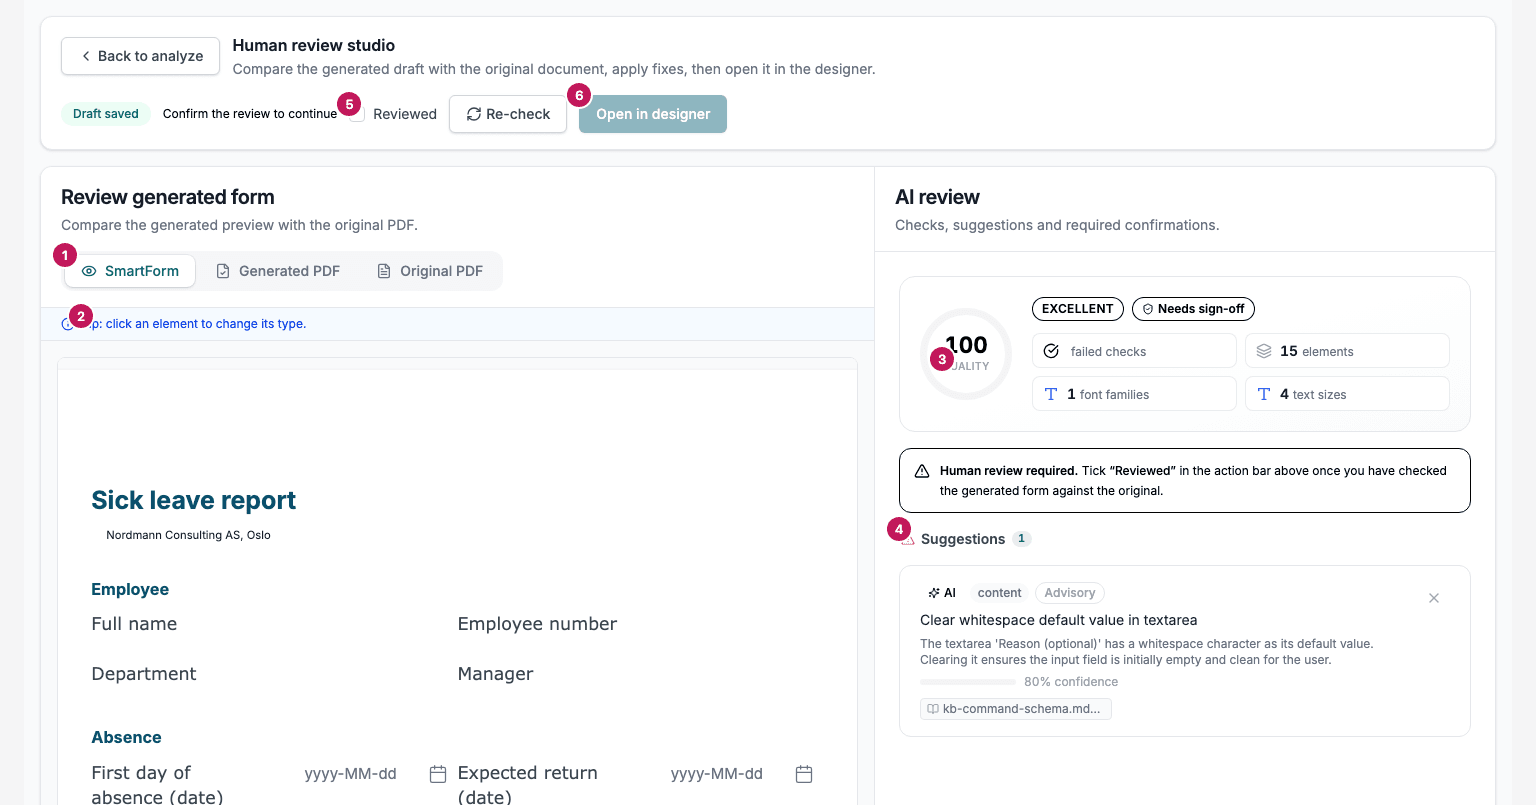This screenshot has width=1536, height=805.
Task: Open calendar picker for Expected return
Action: (804, 774)
